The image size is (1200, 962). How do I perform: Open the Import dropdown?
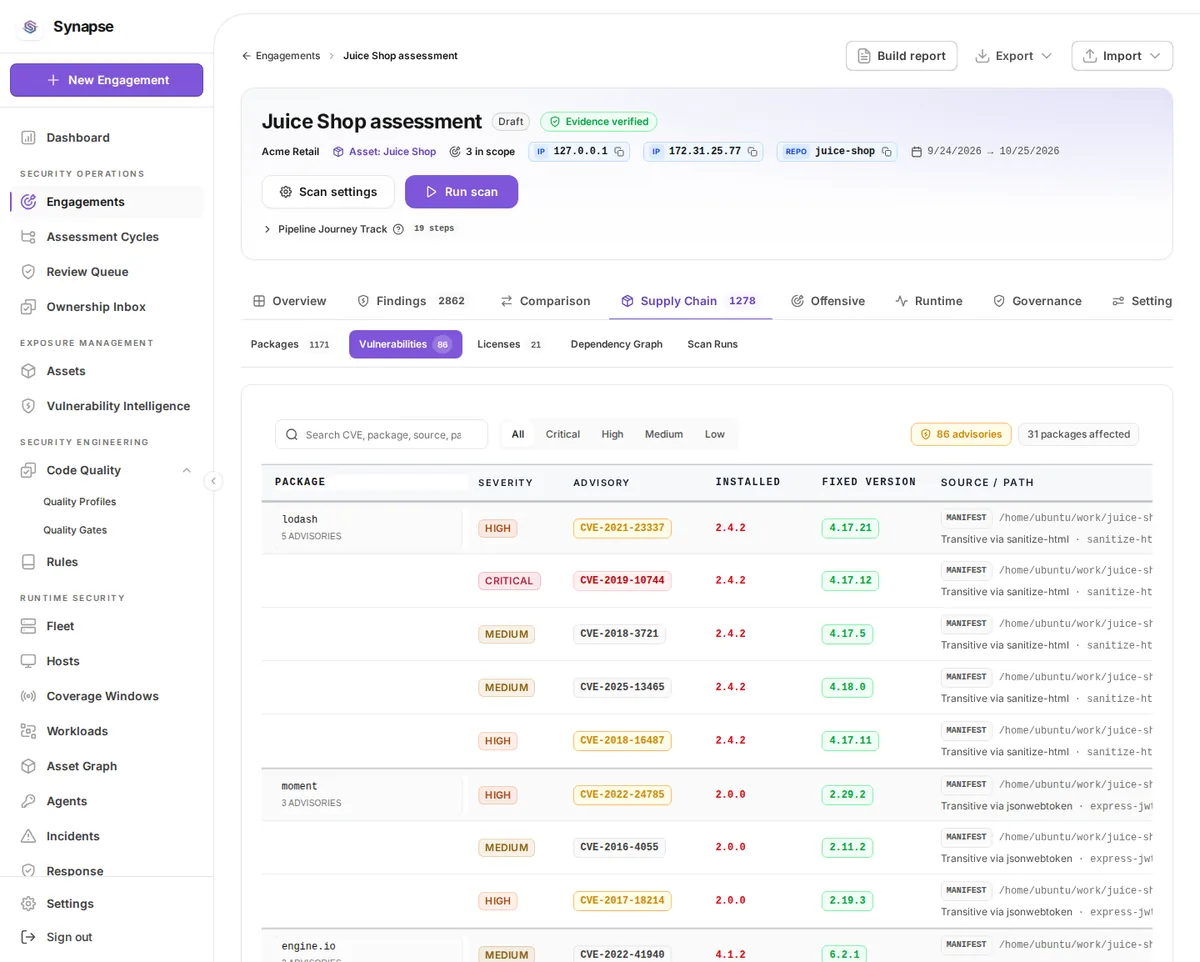pos(1122,56)
